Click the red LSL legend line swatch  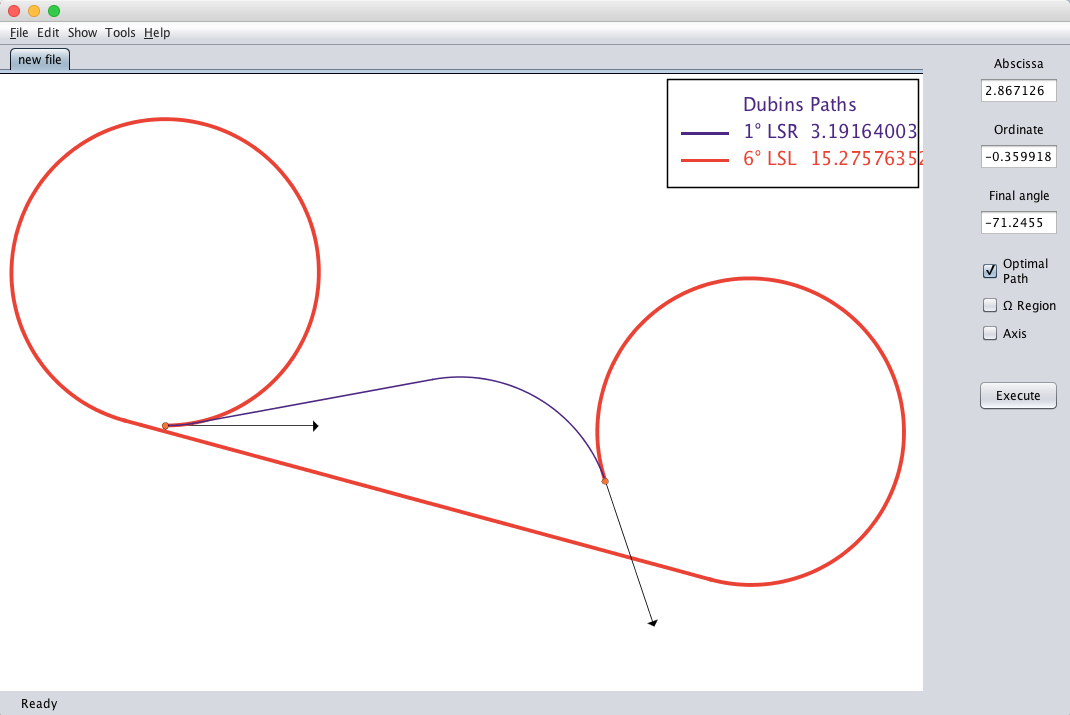[x=704, y=159]
